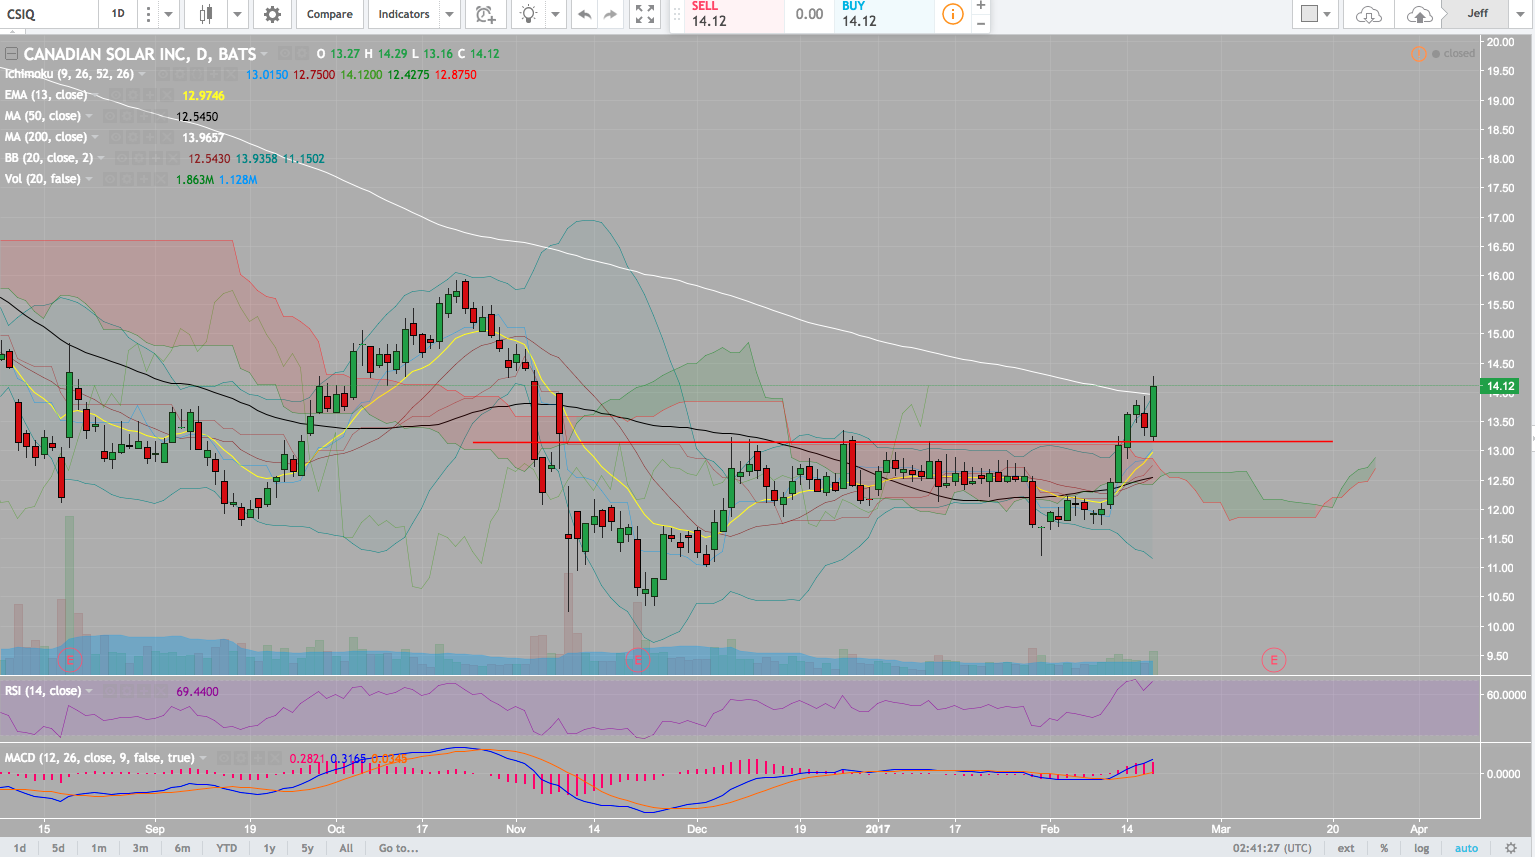The image size is (1535, 857).
Task: Toggle extended hours with ext button
Action: pyautogui.click(x=1346, y=848)
